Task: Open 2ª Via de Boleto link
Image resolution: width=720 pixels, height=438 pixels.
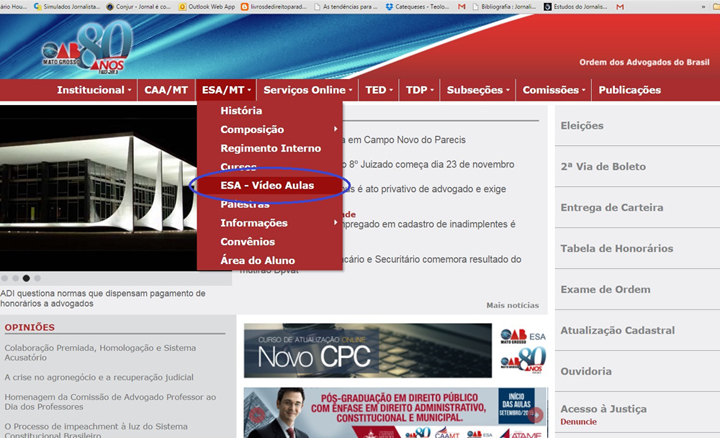Action: tap(603, 167)
